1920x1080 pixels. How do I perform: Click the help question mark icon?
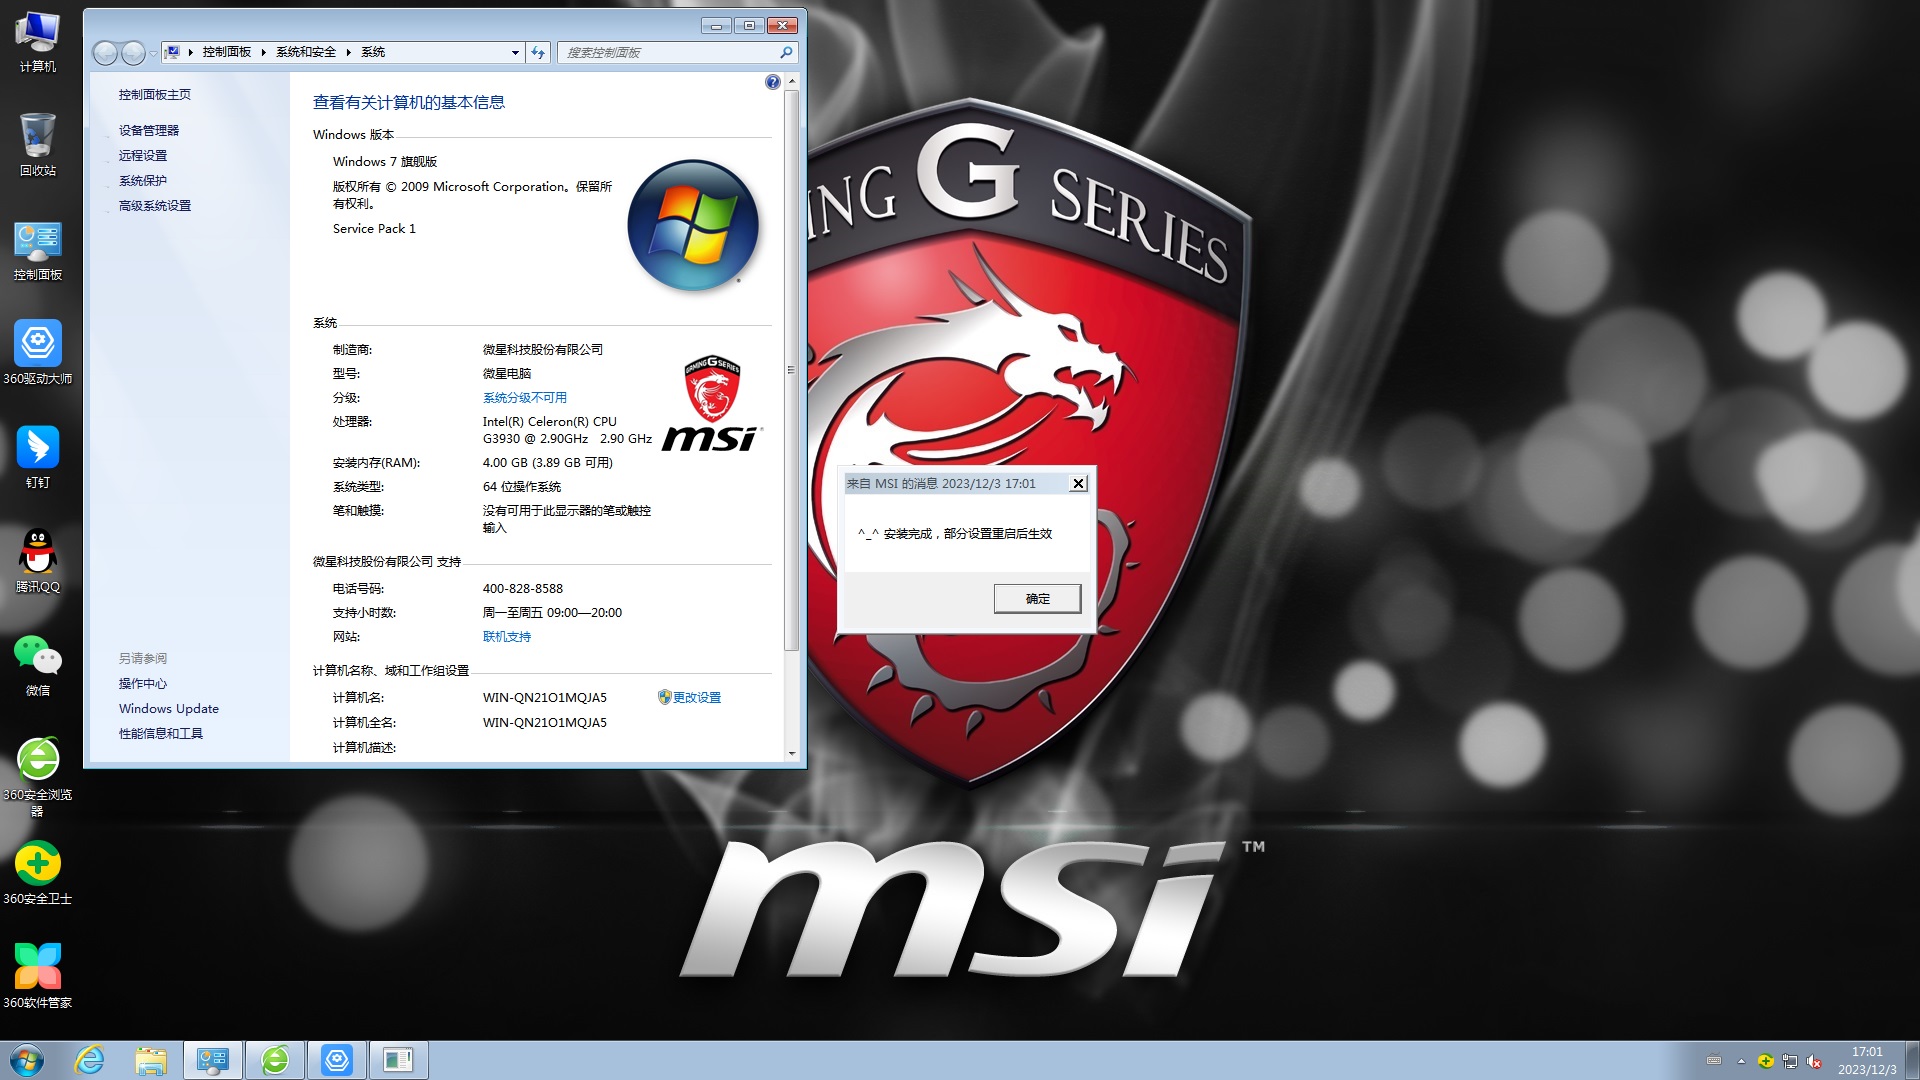[772, 82]
